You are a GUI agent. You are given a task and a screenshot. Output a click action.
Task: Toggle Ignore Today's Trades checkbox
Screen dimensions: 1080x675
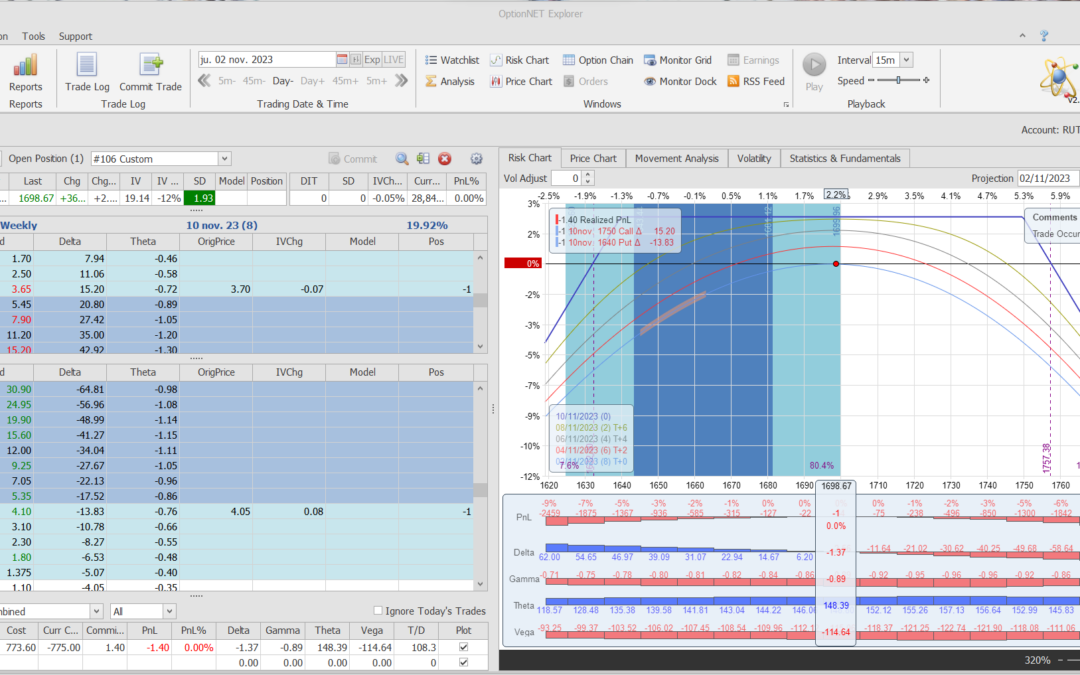378,611
